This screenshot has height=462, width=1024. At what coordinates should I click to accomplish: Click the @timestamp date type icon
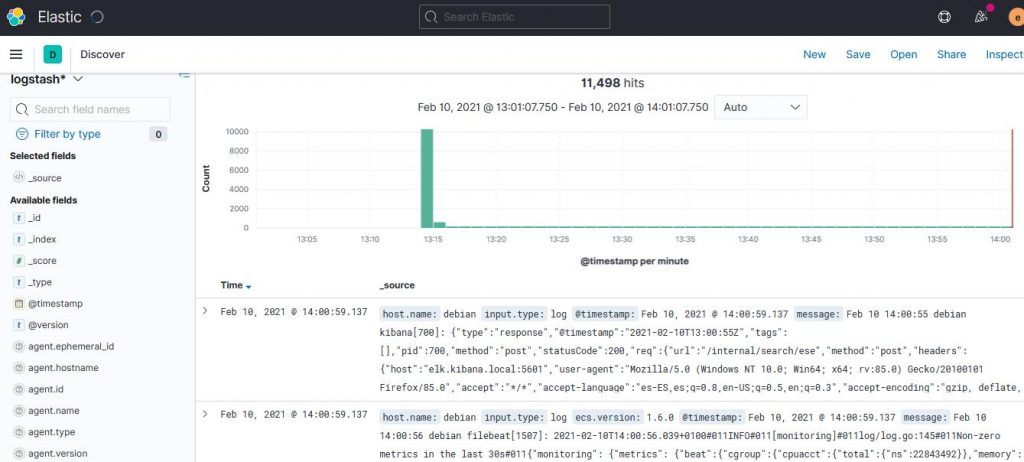click(x=19, y=304)
